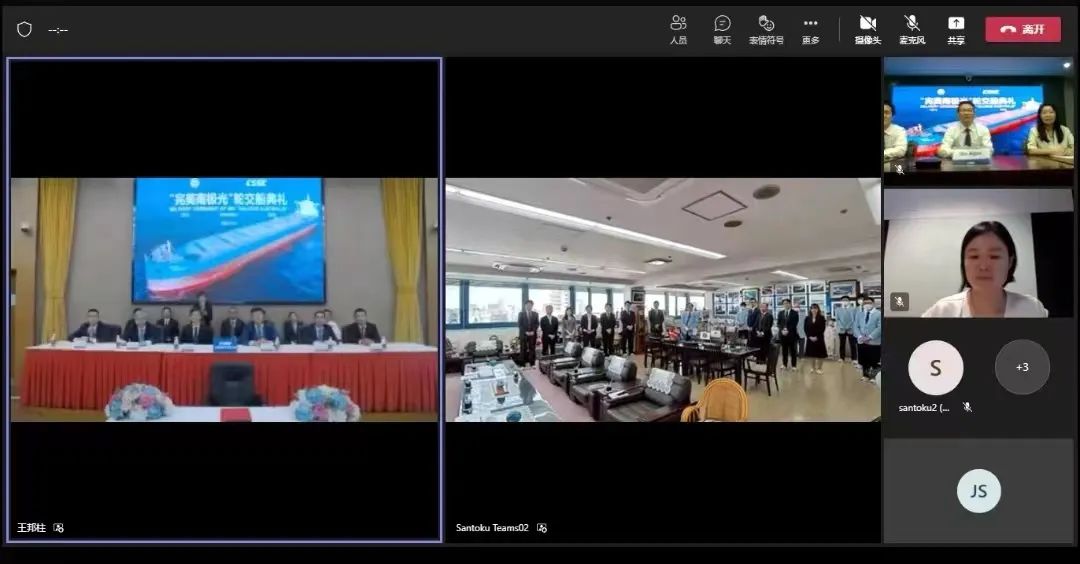Screen dimensions: 1080x564
Task: Select the 王邦柱 video tile
Action: [224, 299]
